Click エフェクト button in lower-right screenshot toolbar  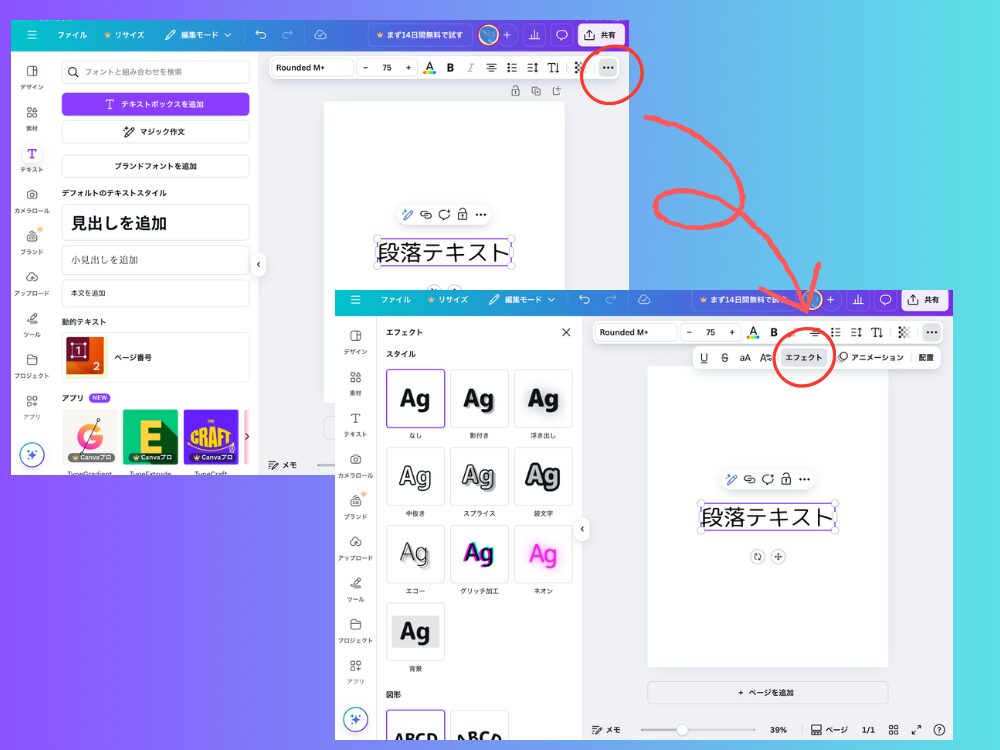click(x=804, y=358)
